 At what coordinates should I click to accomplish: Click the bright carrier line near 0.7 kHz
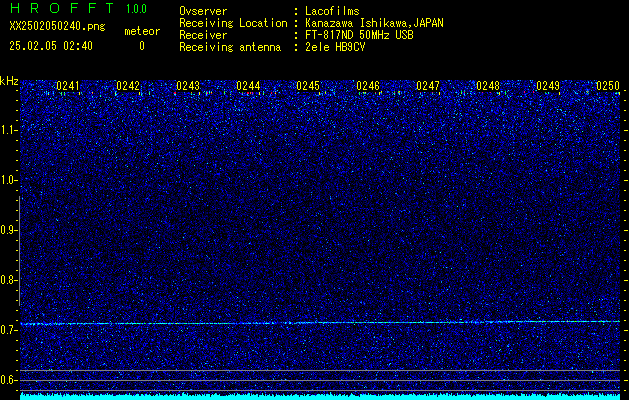click(x=320, y=323)
